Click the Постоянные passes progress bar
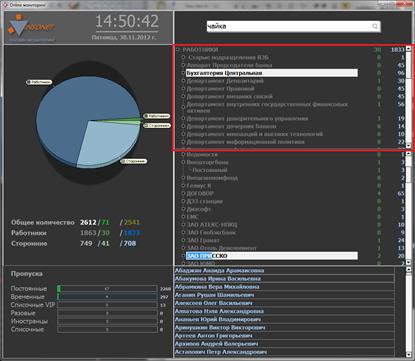 click(107, 288)
